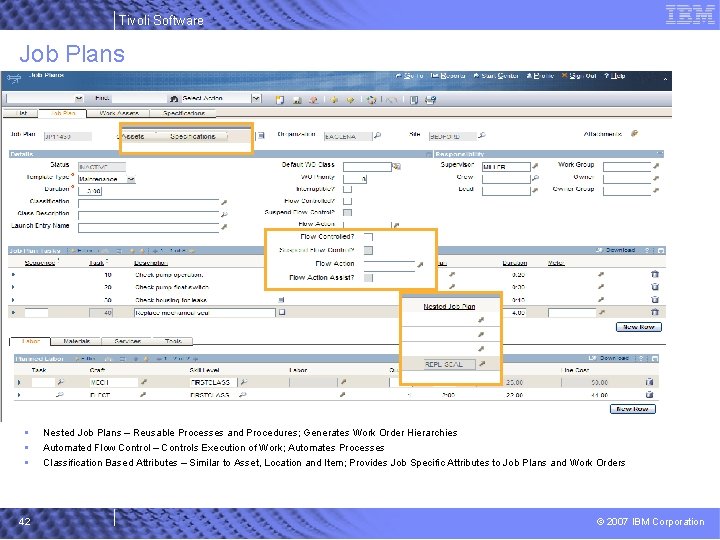Click the Classification input field
Image resolution: width=720 pixels, height=540 pixels.
(149, 203)
